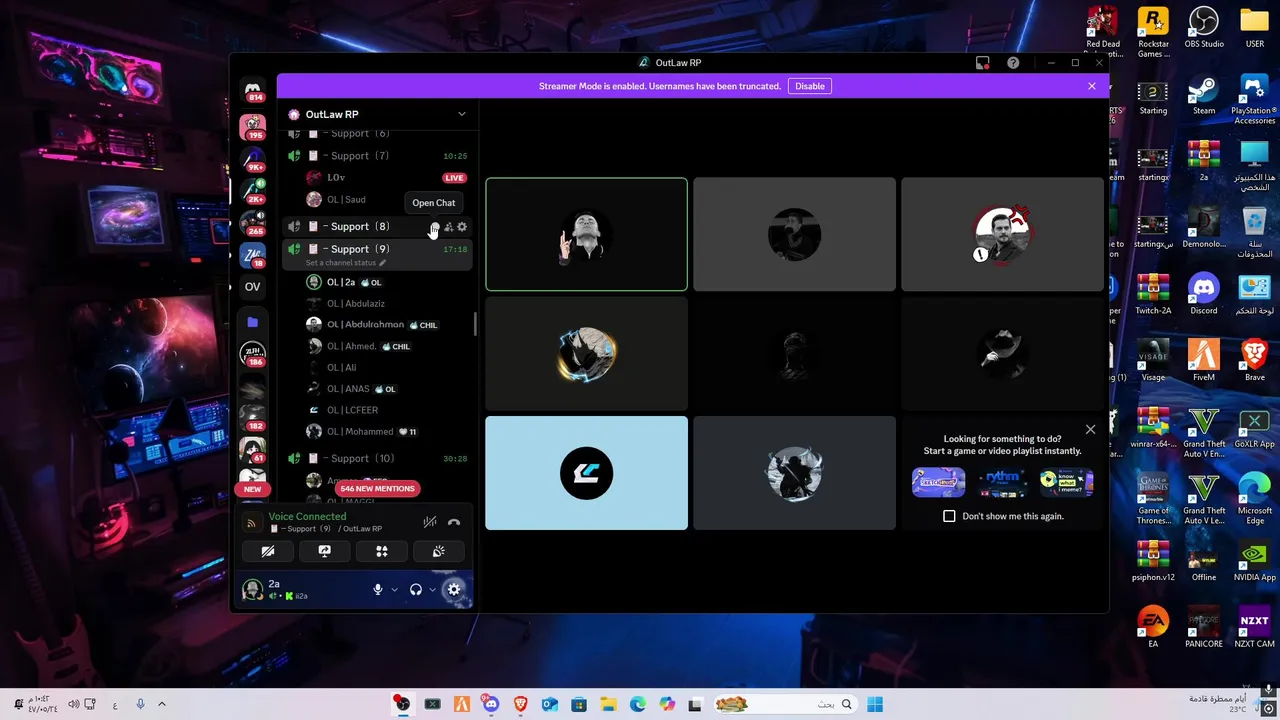Watch LOv's LIVE stream

click(x=454, y=178)
